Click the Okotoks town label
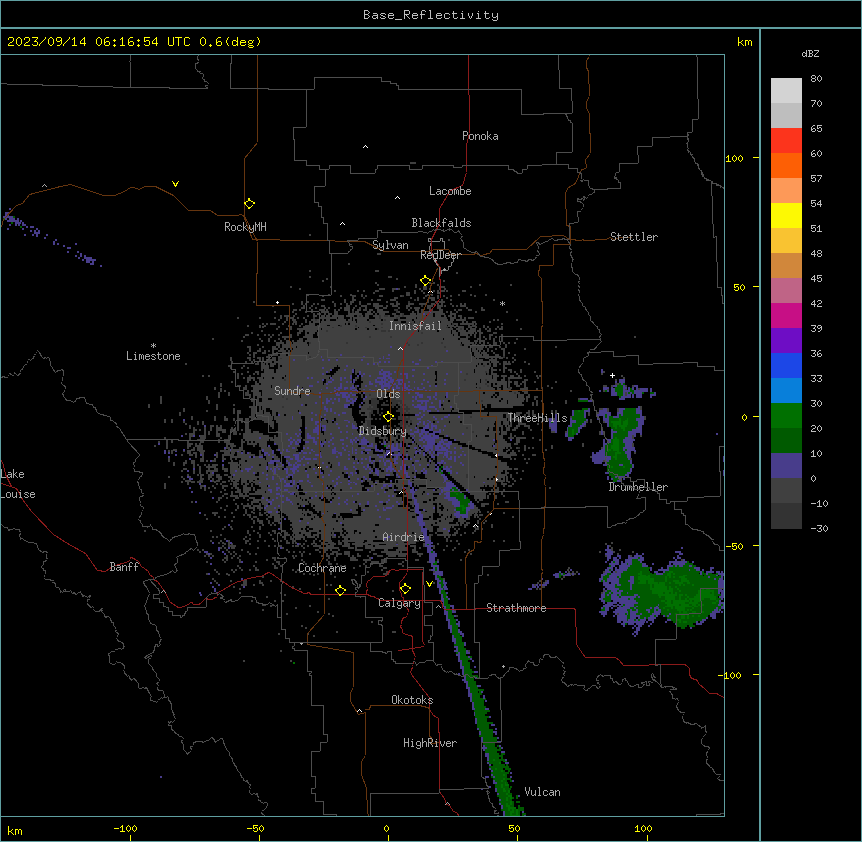 pos(412,700)
